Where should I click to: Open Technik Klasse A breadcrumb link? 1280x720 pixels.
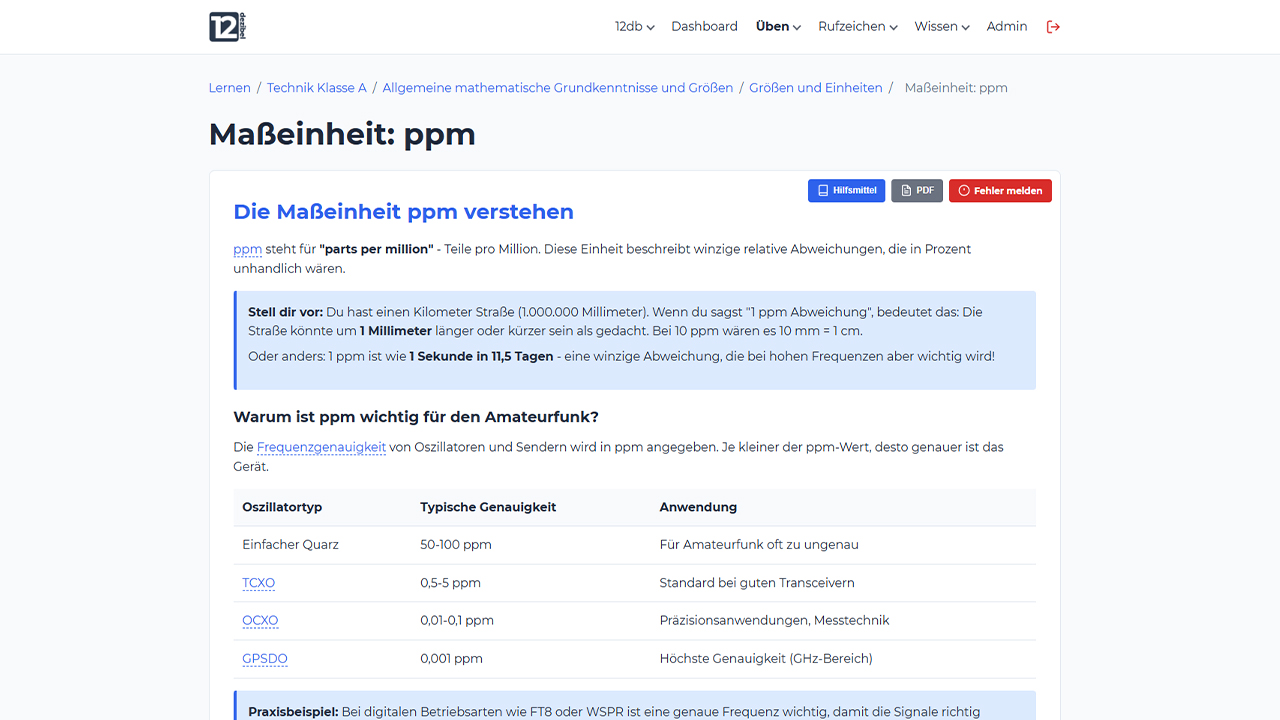tap(317, 88)
